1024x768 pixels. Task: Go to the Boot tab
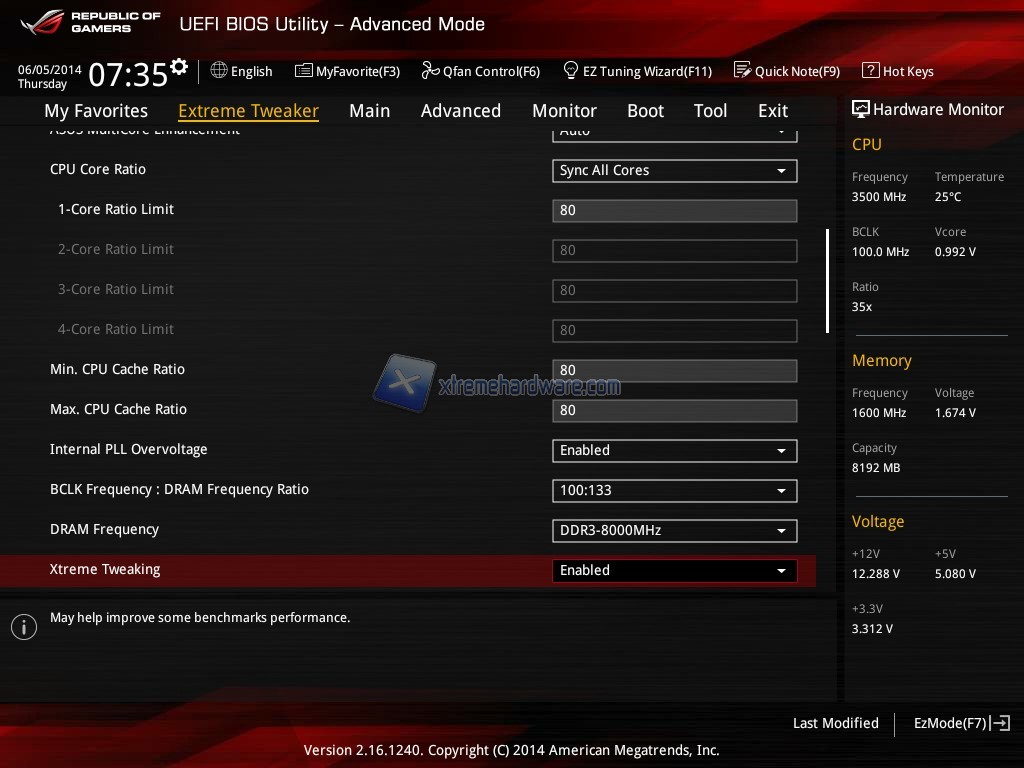click(x=645, y=111)
